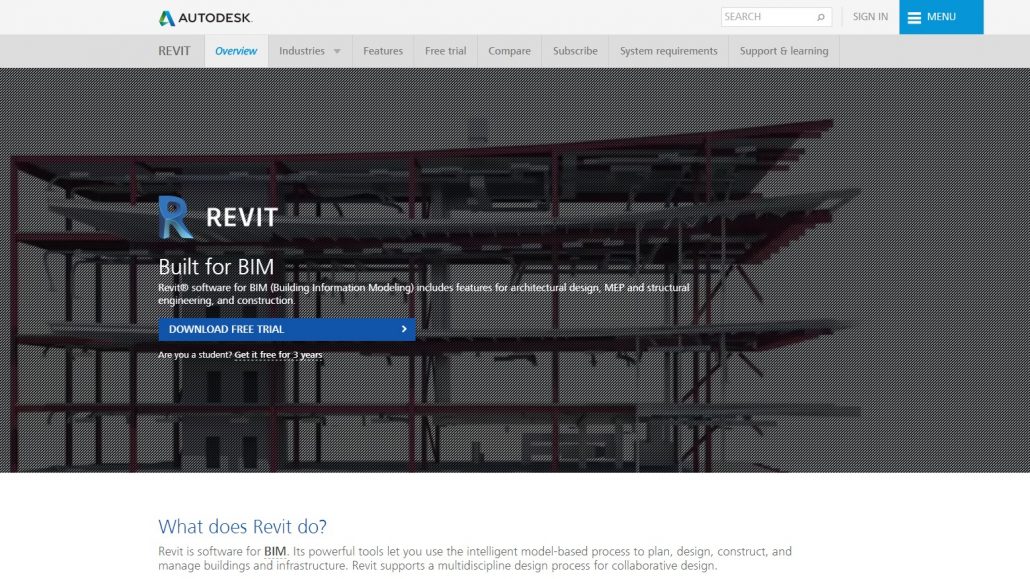Click the BIM glossary link
The width and height of the screenshot is (1030, 579).
tap(275, 551)
